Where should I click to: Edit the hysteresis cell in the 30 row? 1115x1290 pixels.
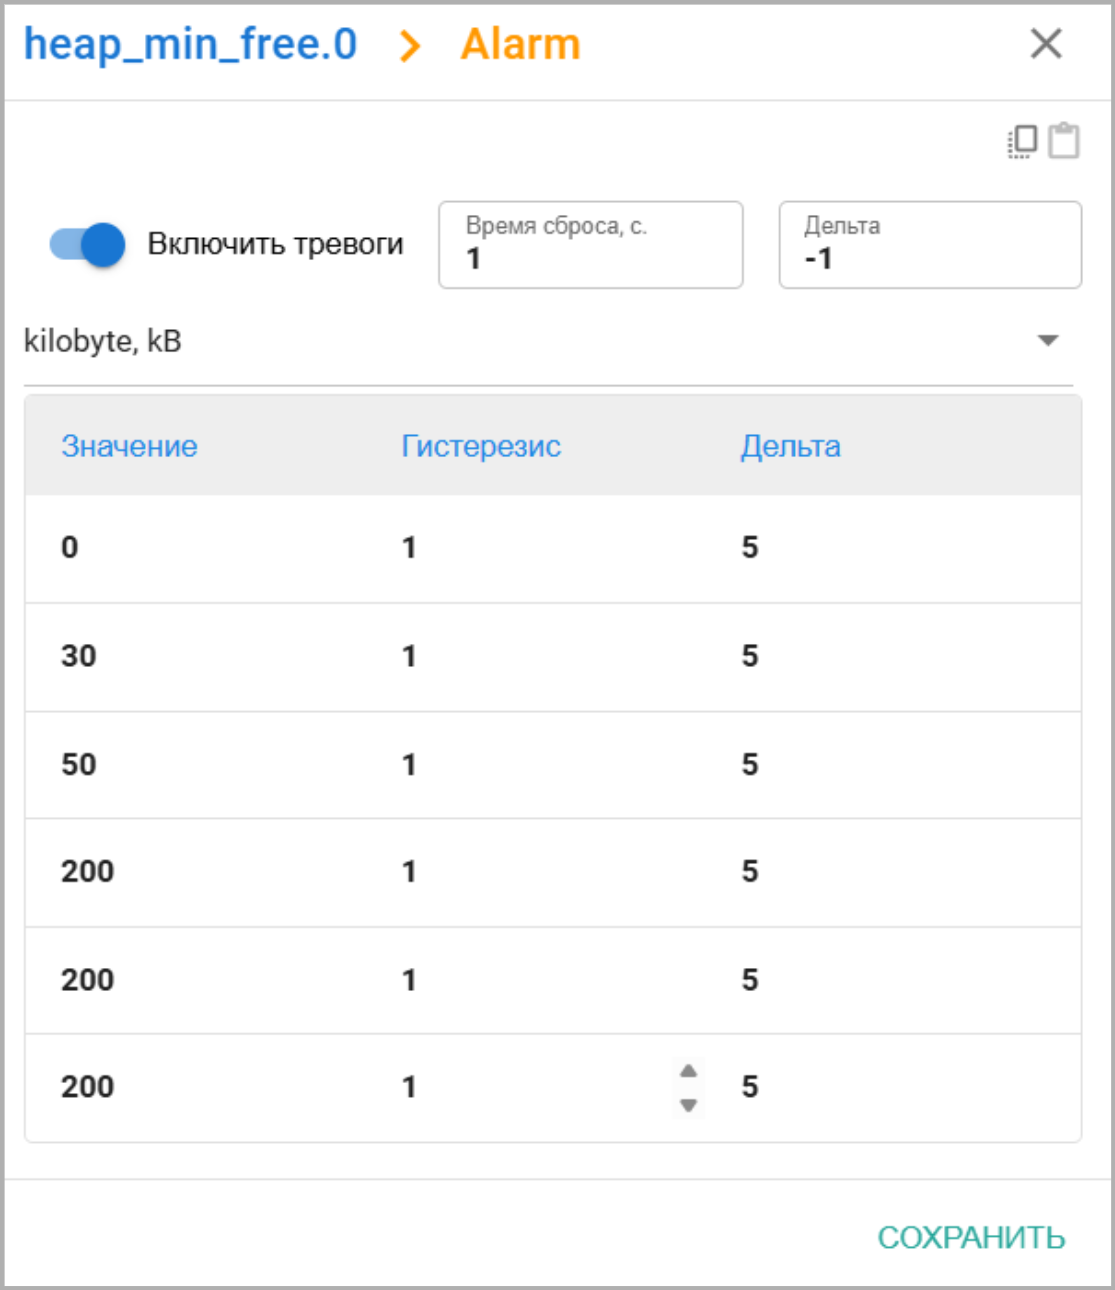click(x=409, y=656)
